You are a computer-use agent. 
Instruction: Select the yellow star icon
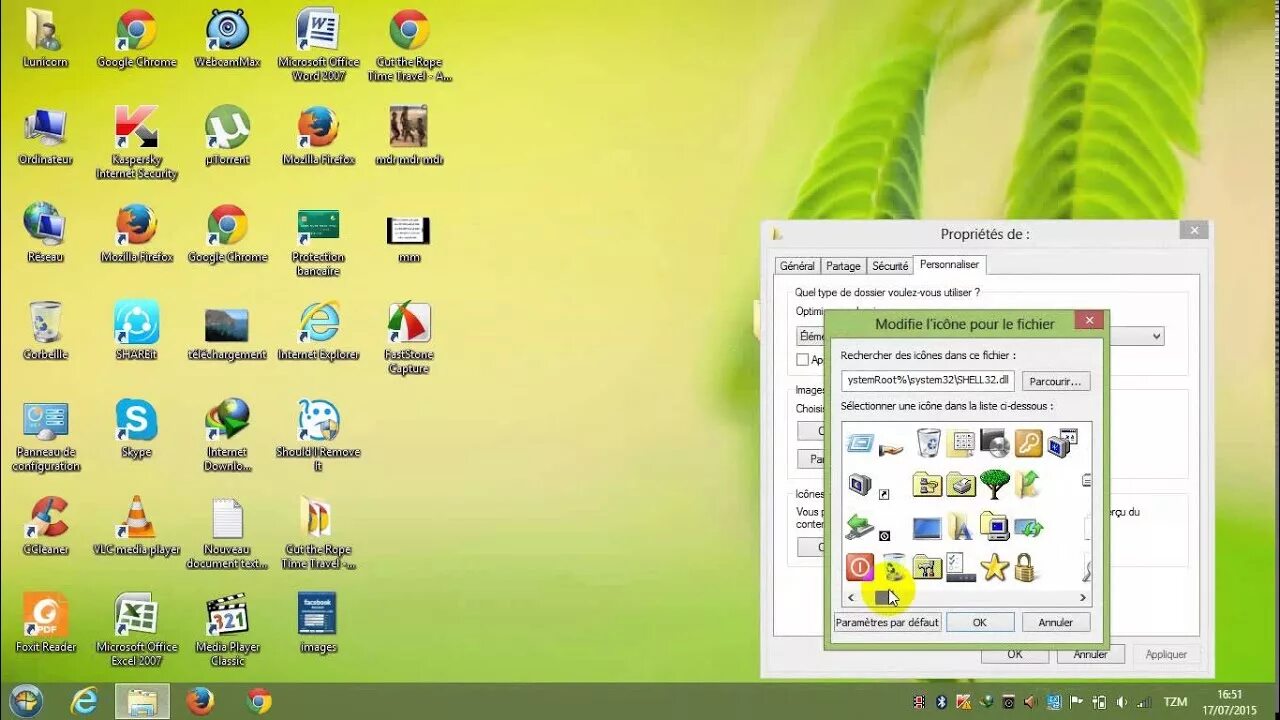coord(994,568)
